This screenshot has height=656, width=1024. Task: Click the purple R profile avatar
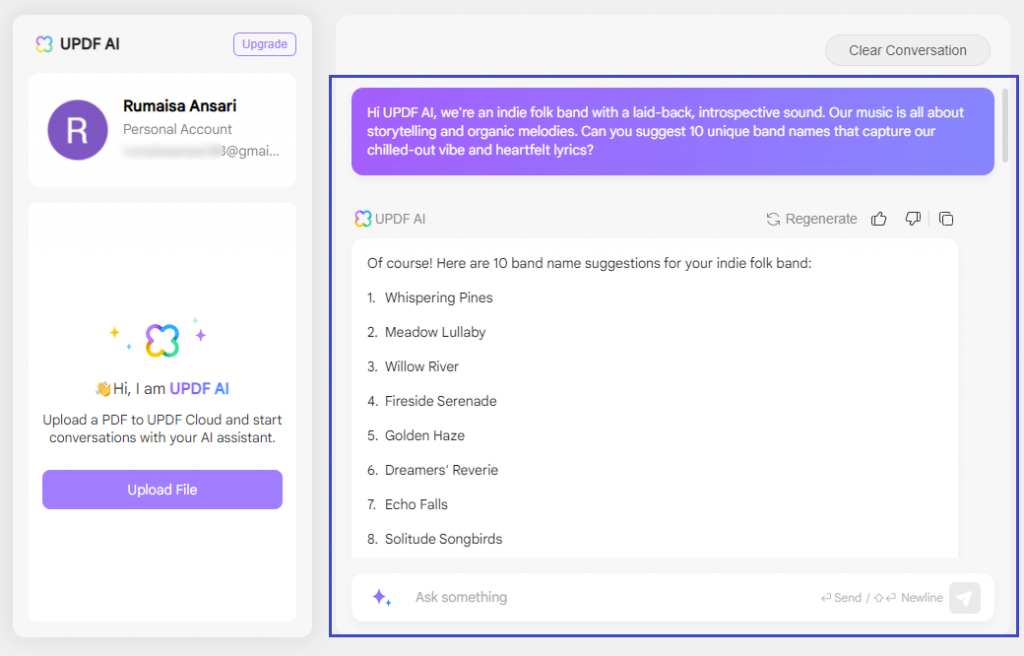tap(77, 130)
